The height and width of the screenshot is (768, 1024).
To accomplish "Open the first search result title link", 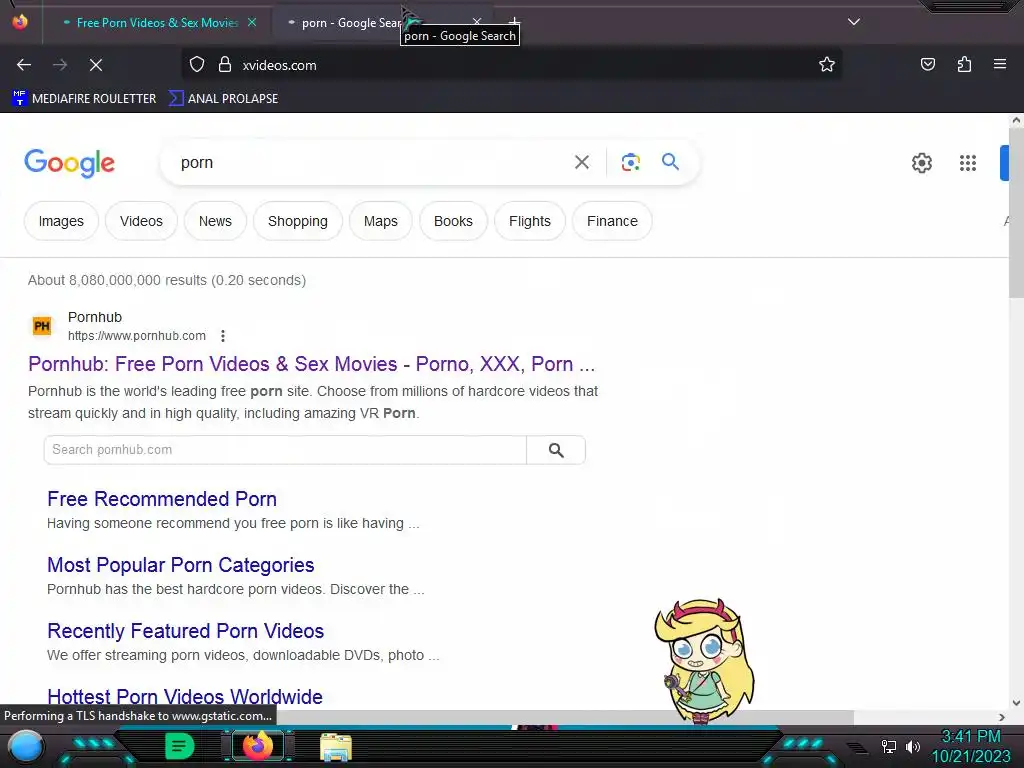I will pyautogui.click(x=312, y=364).
